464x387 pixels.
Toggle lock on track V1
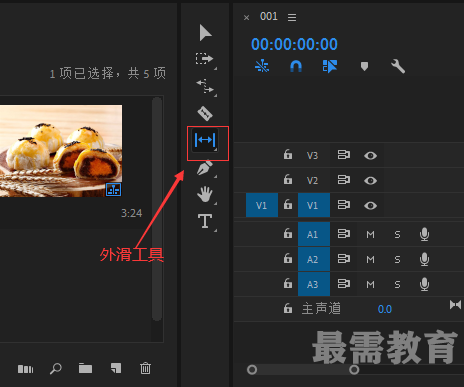(288, 205)
